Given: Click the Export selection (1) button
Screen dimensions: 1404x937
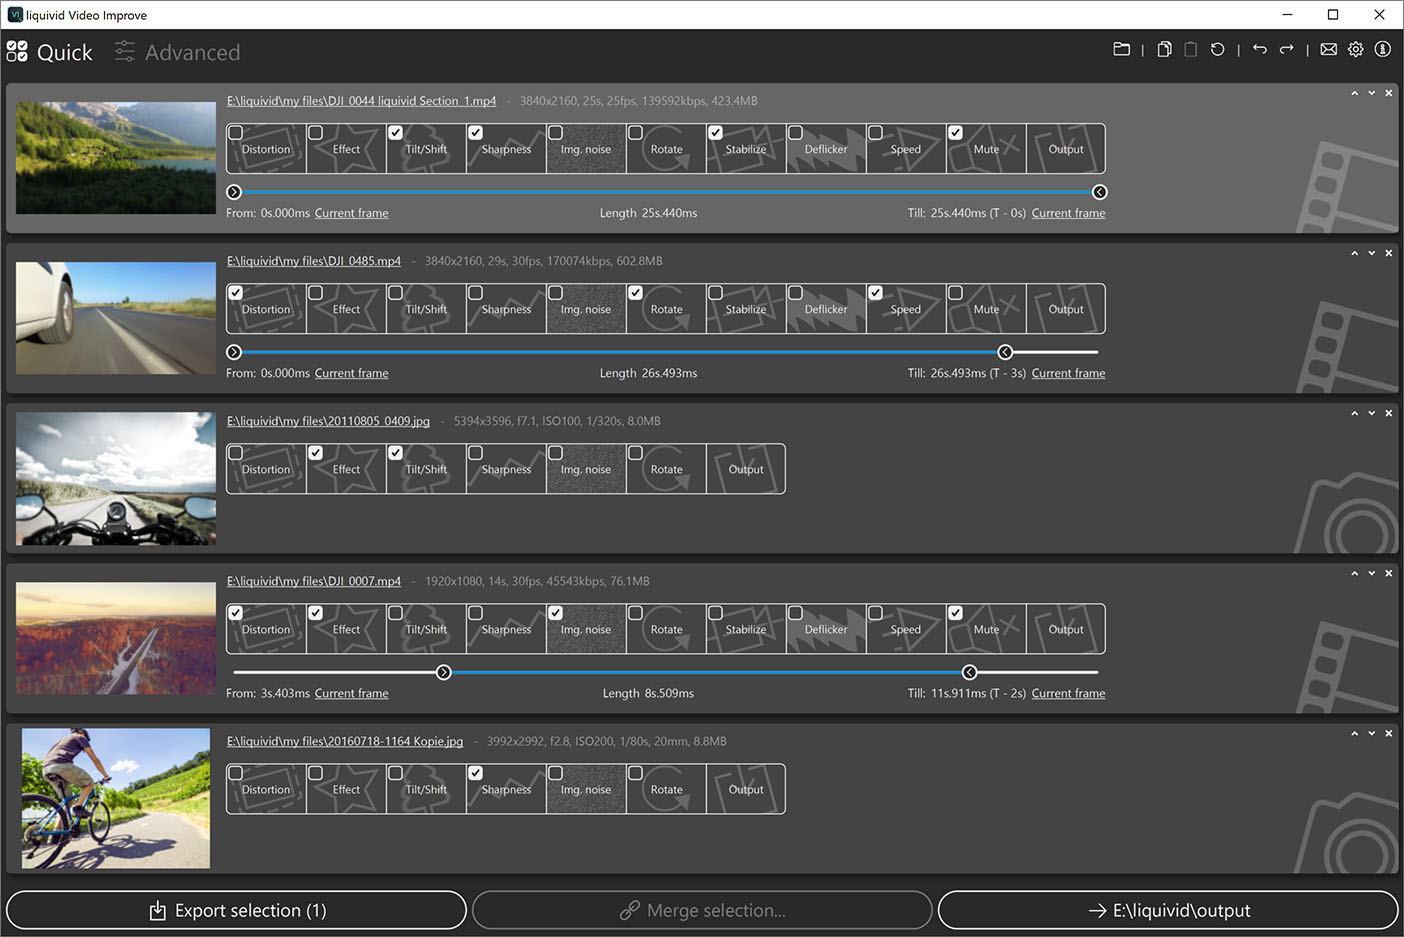Looking at the screenshot, I should click(237, 910).
